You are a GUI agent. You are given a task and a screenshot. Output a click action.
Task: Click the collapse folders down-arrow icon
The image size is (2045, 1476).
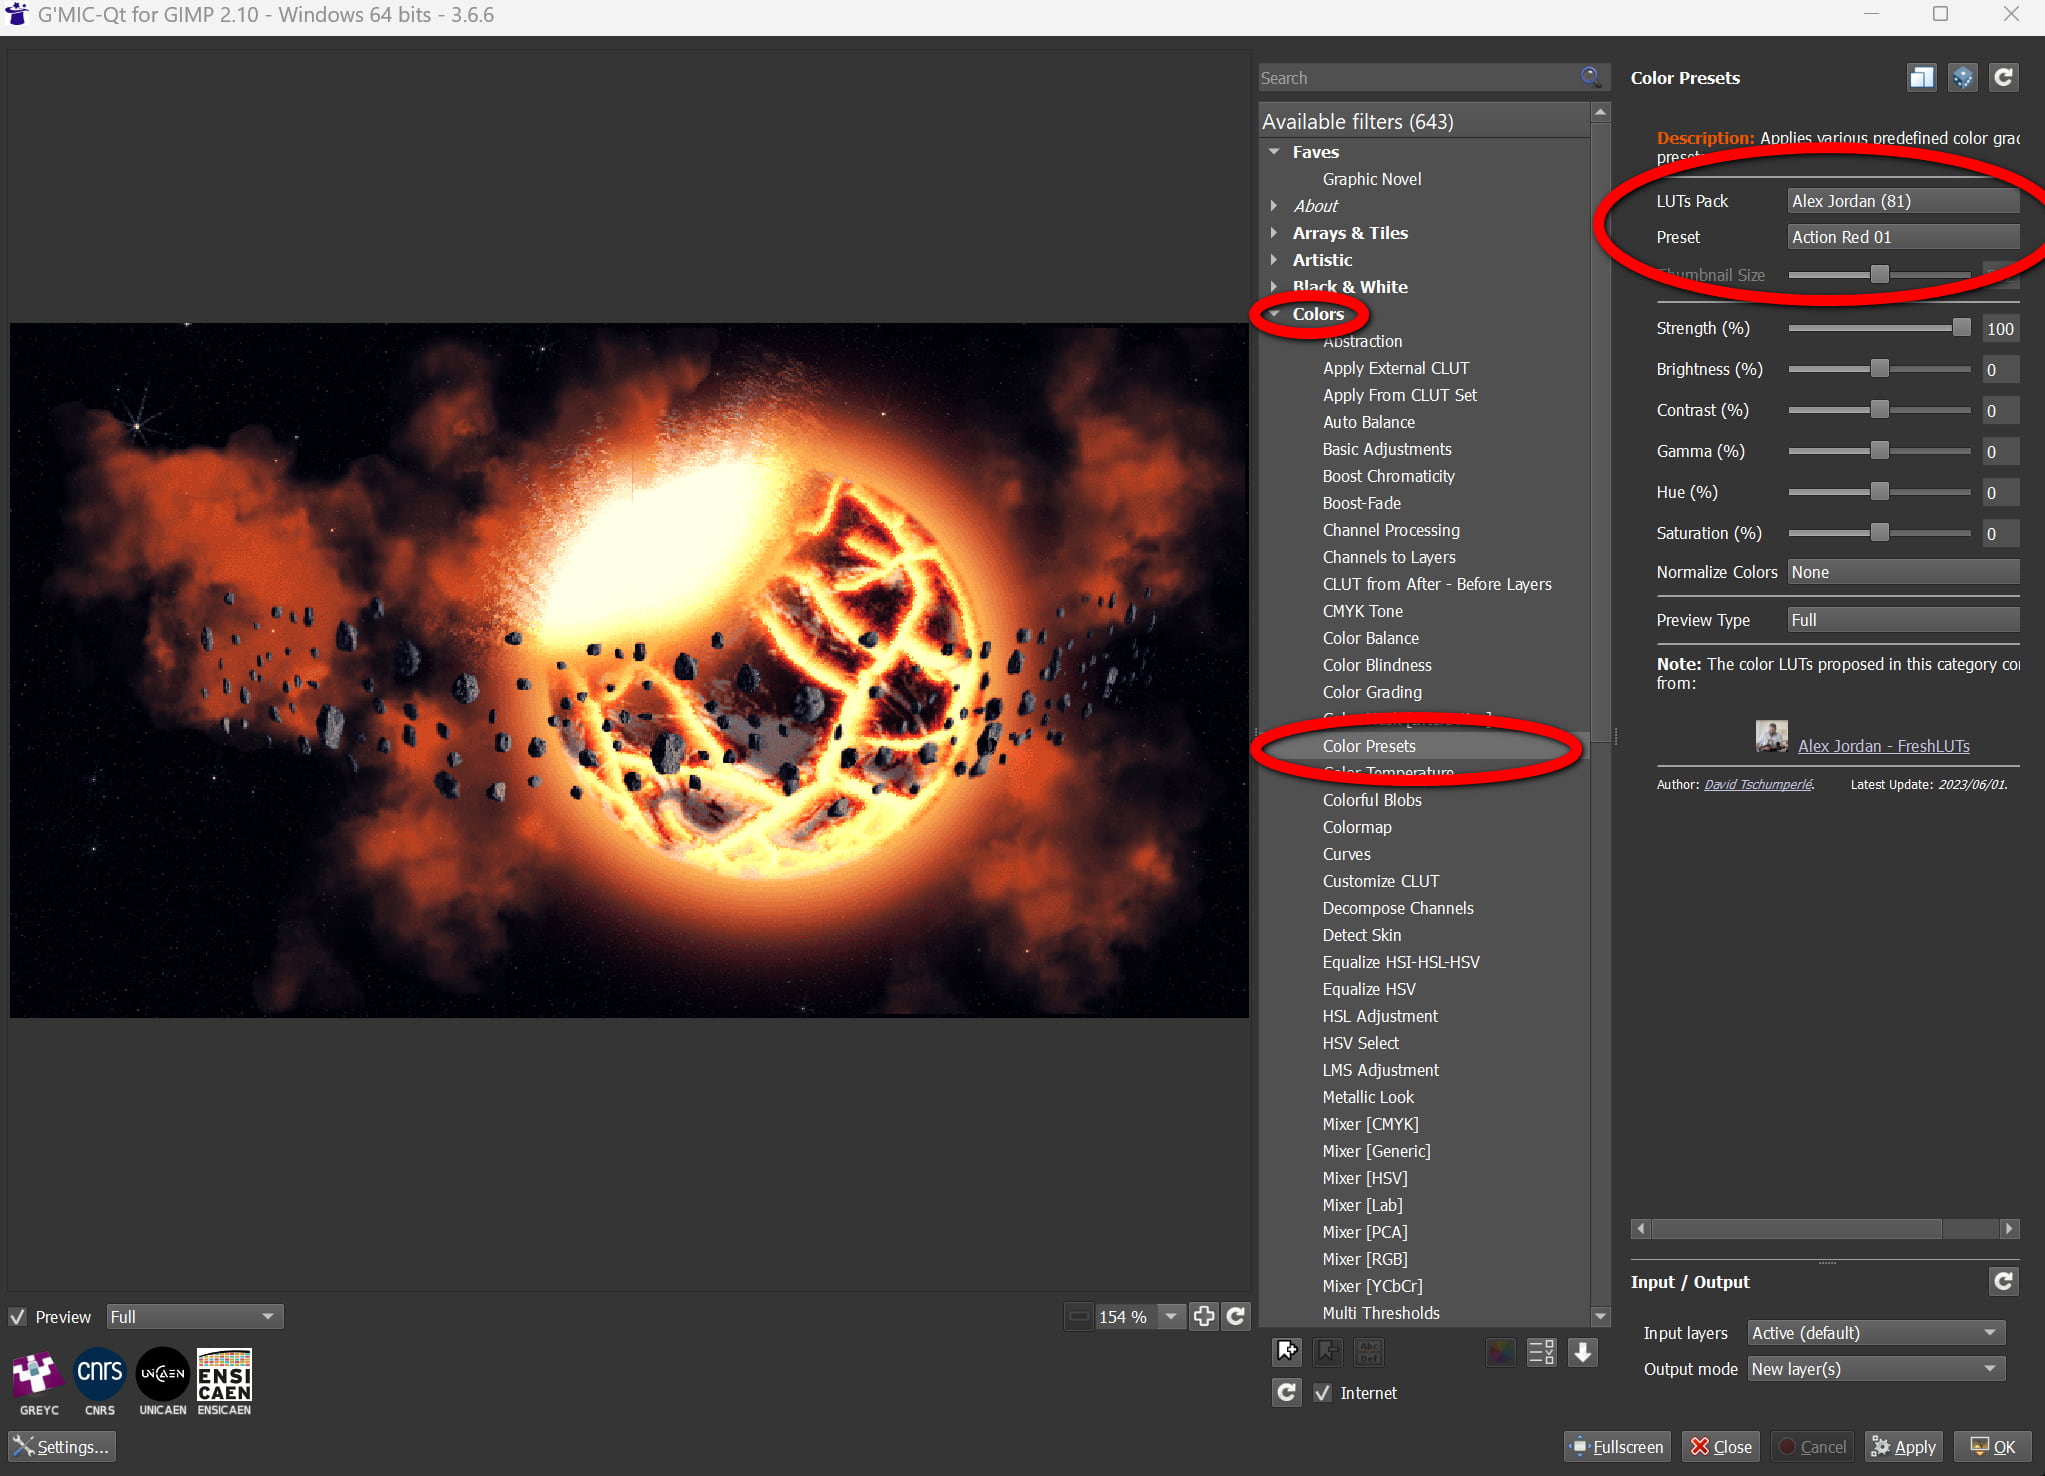point(1582,1352)
